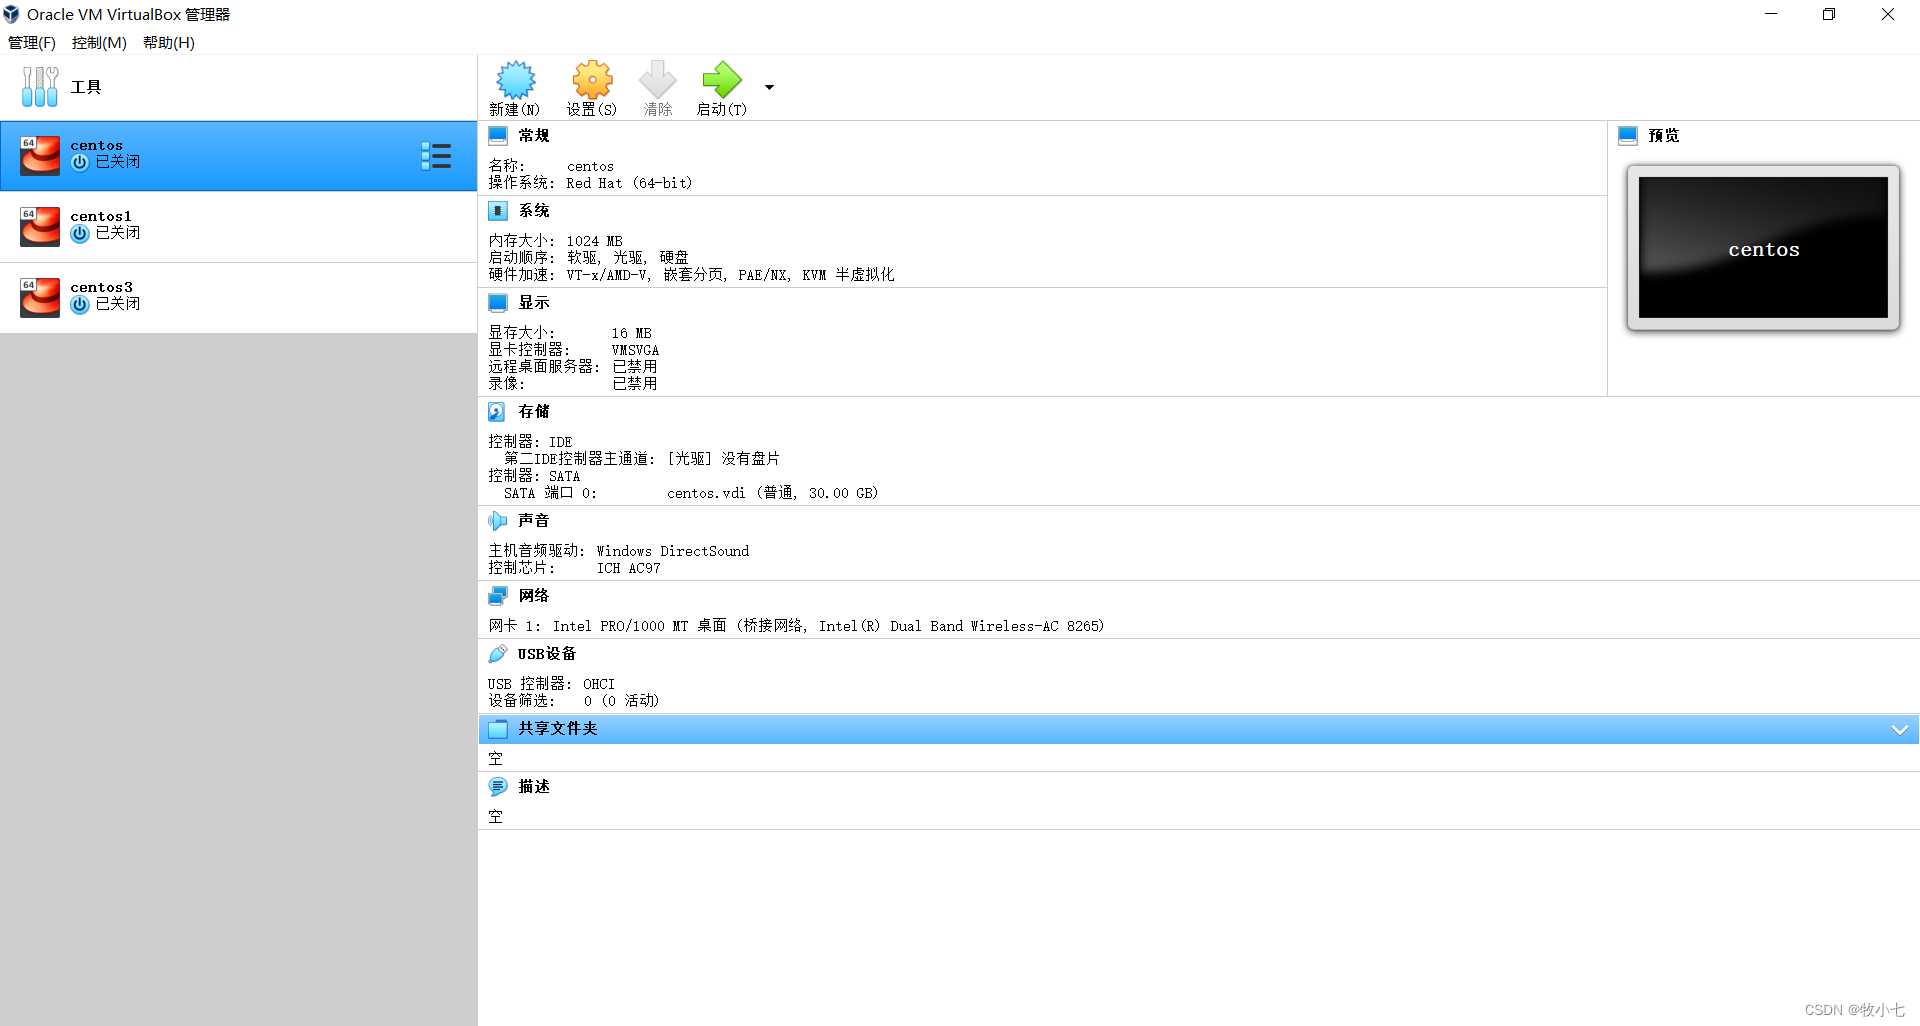Click the VirtualBox title bar logo
Screen dimensions: 1920x1026
[x=11, y=14]
